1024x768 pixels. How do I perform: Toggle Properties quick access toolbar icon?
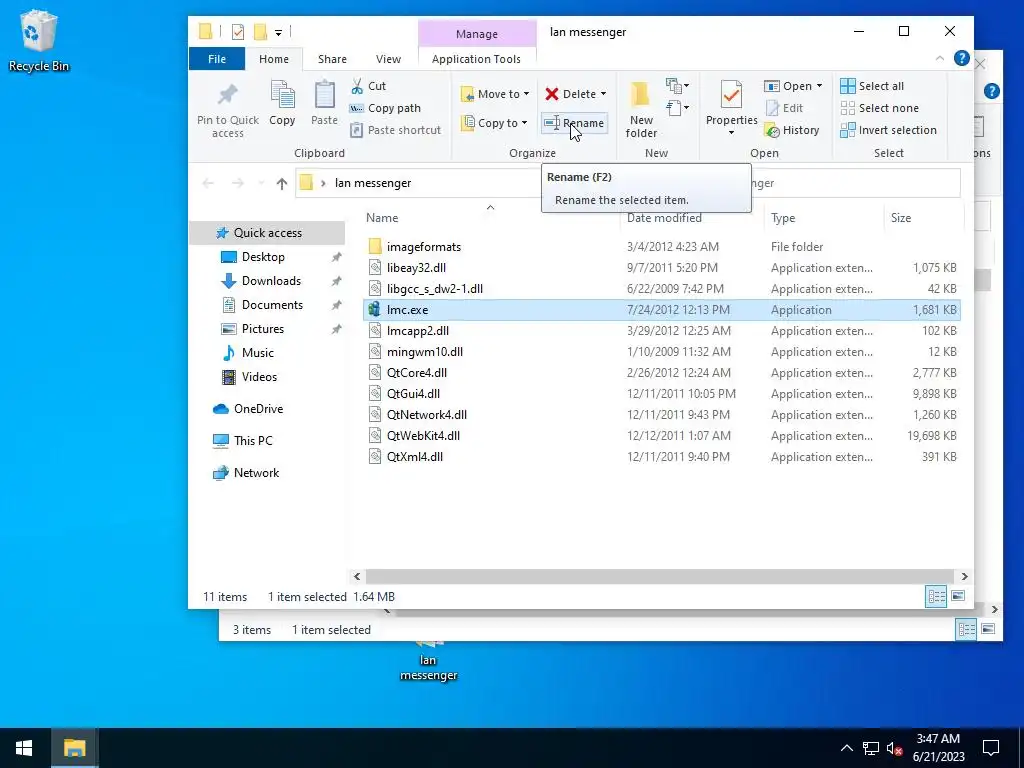coord(238,31)
